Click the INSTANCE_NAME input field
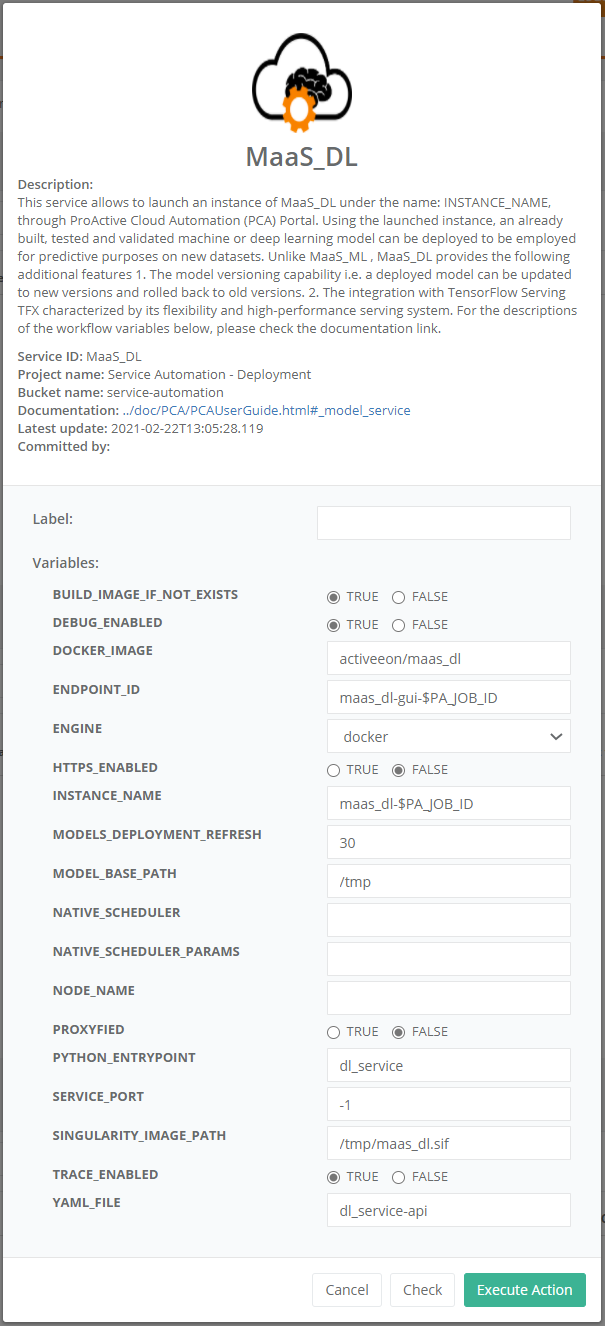The height and width of the screenshot is (1326, 605). coord(449,803)
